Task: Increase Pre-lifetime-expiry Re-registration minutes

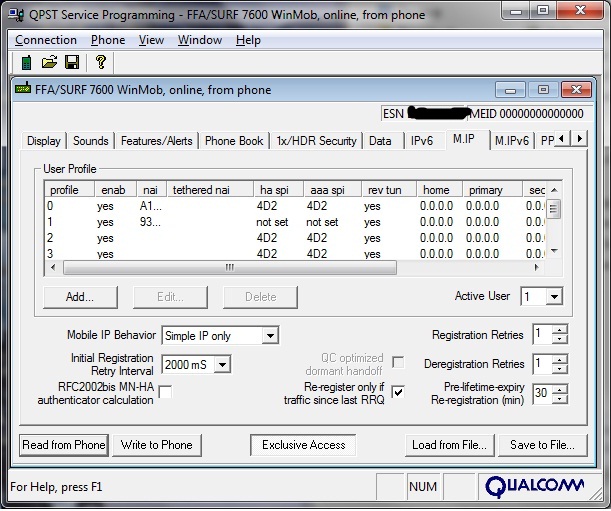Action: (x=560, y=389)
